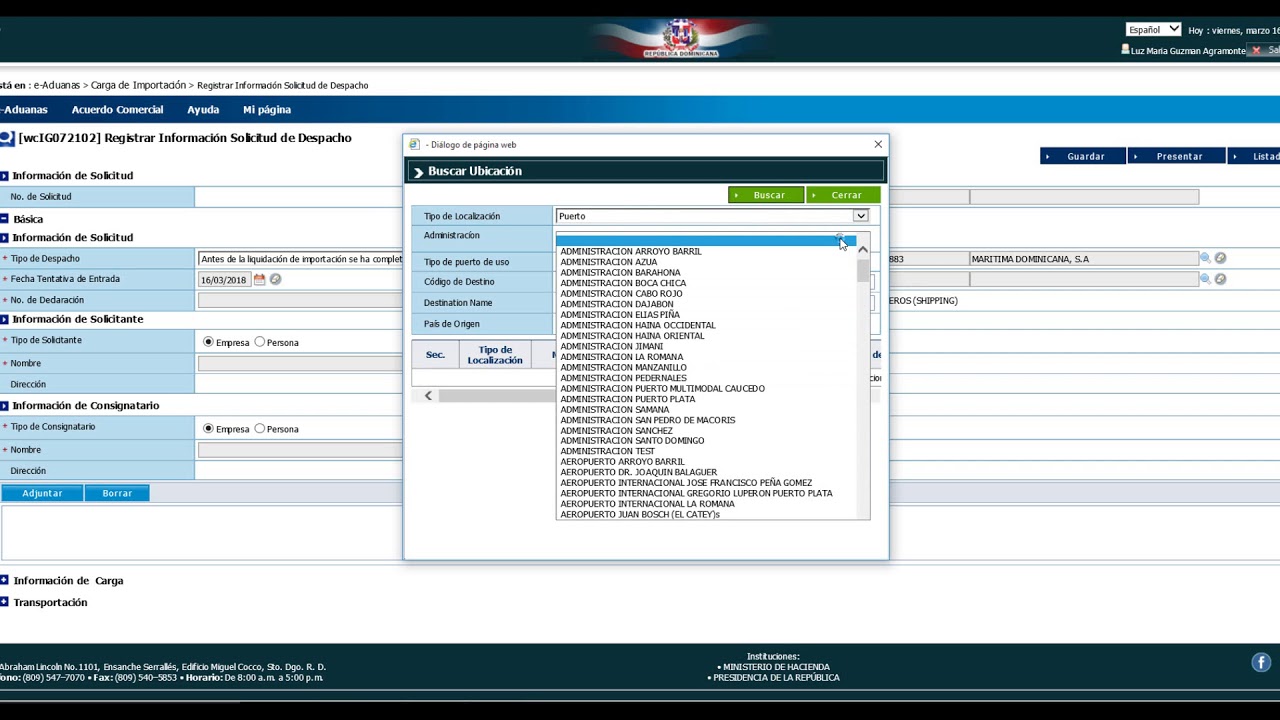Choose ADMINISTRACION MANZANILLO option
Viewport: 1280px width, 720px height.
[624, 367]
